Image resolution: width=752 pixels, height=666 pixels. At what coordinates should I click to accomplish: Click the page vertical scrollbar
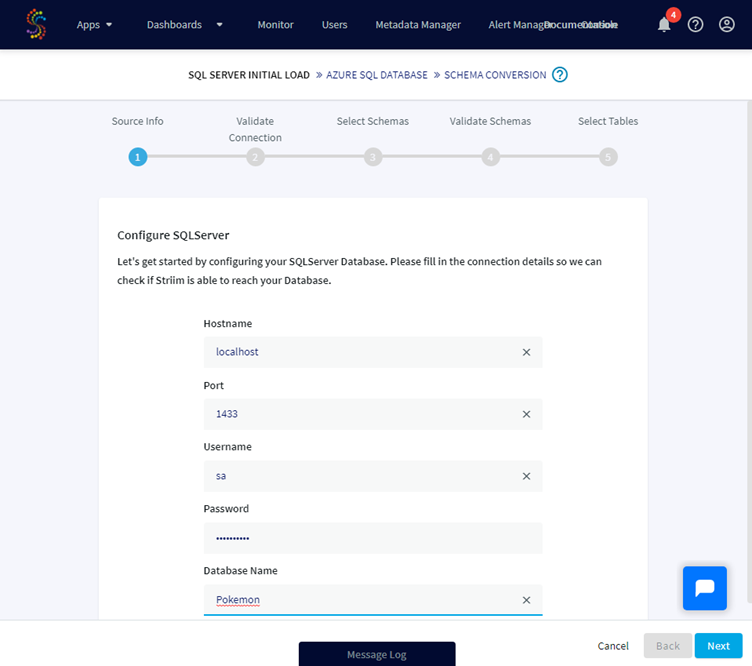click(749, 351)
